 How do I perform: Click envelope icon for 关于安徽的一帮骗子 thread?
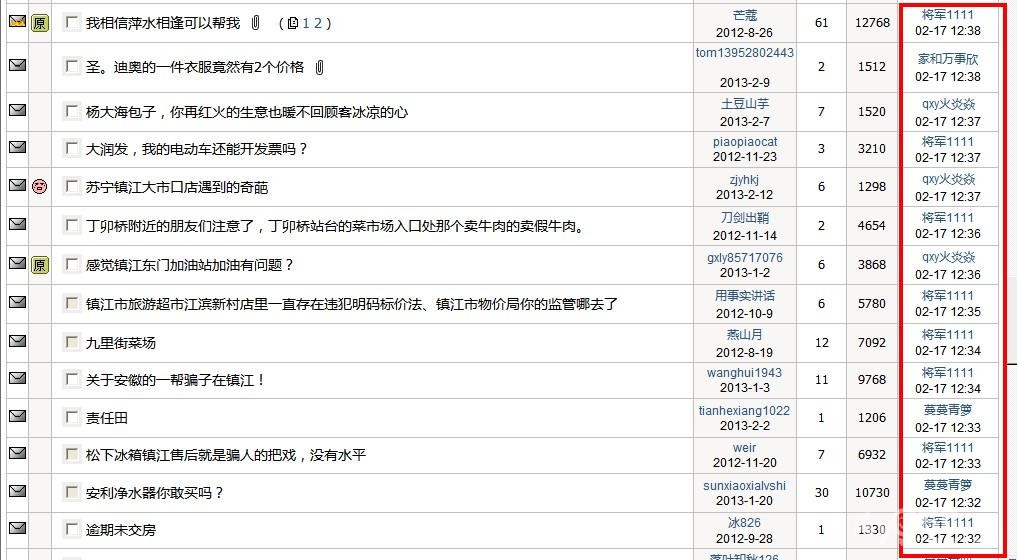18,378
